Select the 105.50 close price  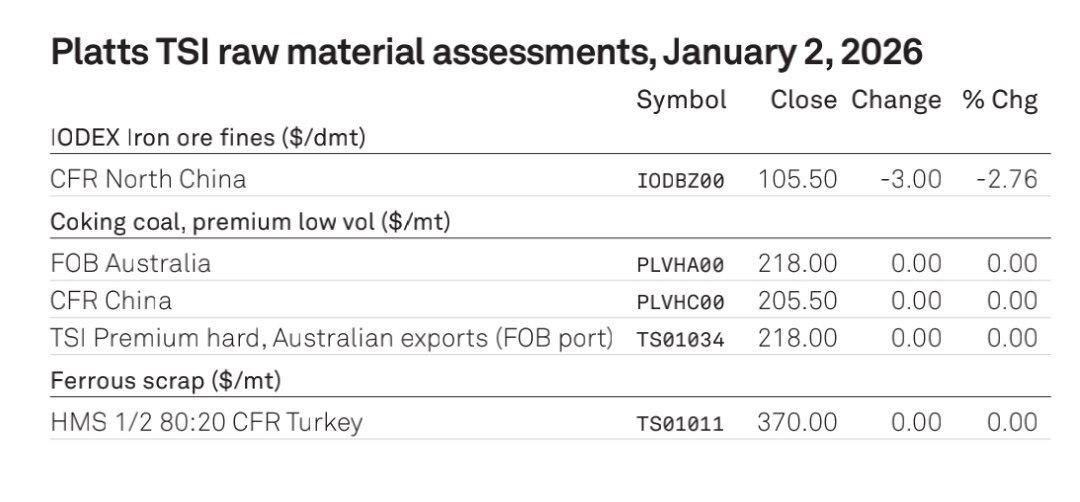797,179
